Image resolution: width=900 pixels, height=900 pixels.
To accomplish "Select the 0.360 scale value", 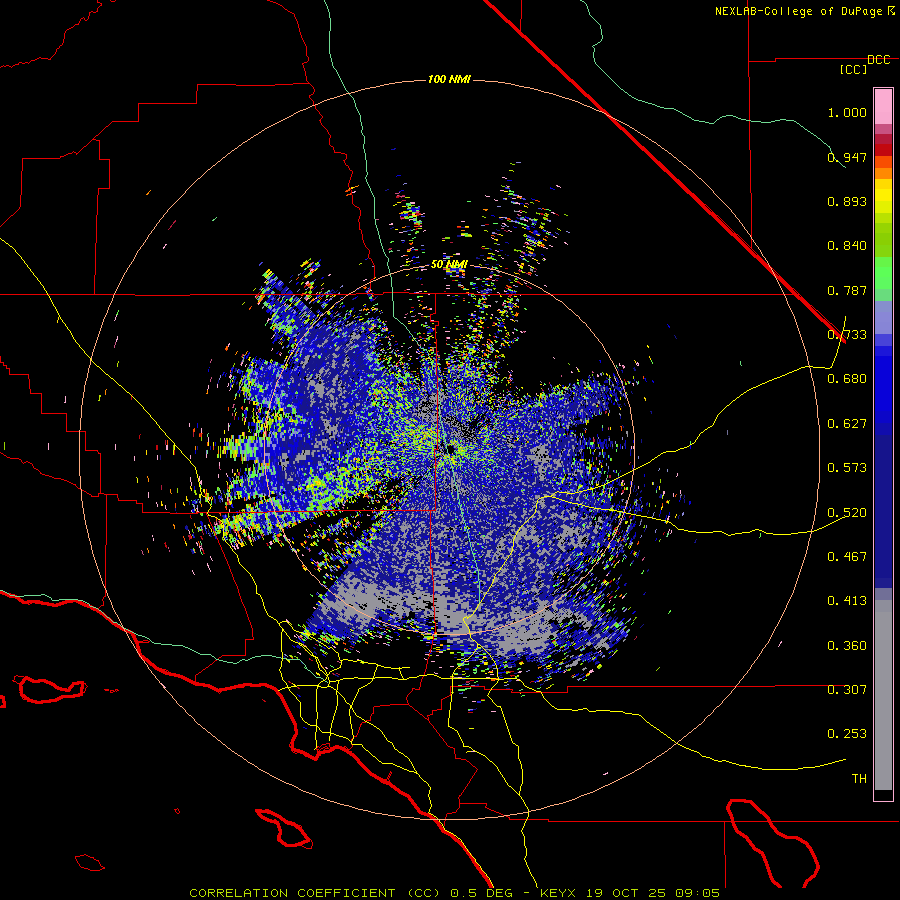I will 847,646.
